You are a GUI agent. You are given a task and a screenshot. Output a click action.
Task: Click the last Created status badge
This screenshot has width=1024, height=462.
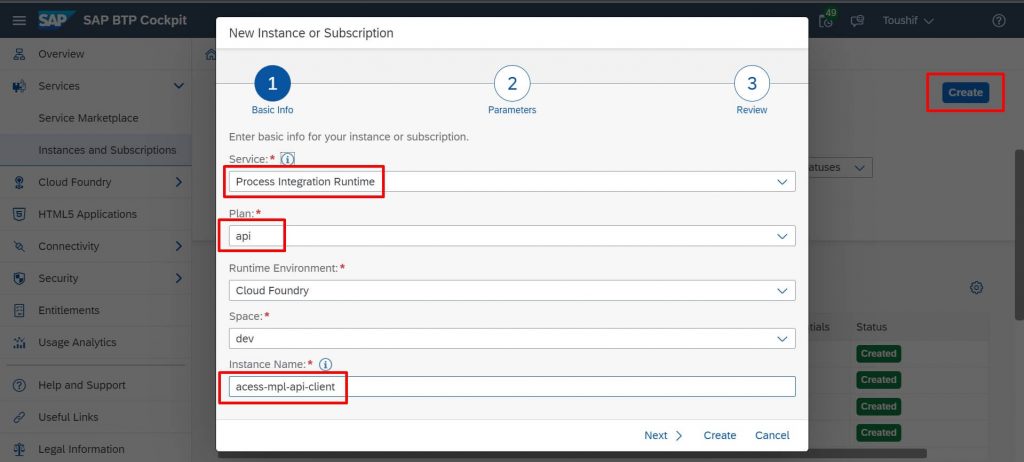pos(878,433)
